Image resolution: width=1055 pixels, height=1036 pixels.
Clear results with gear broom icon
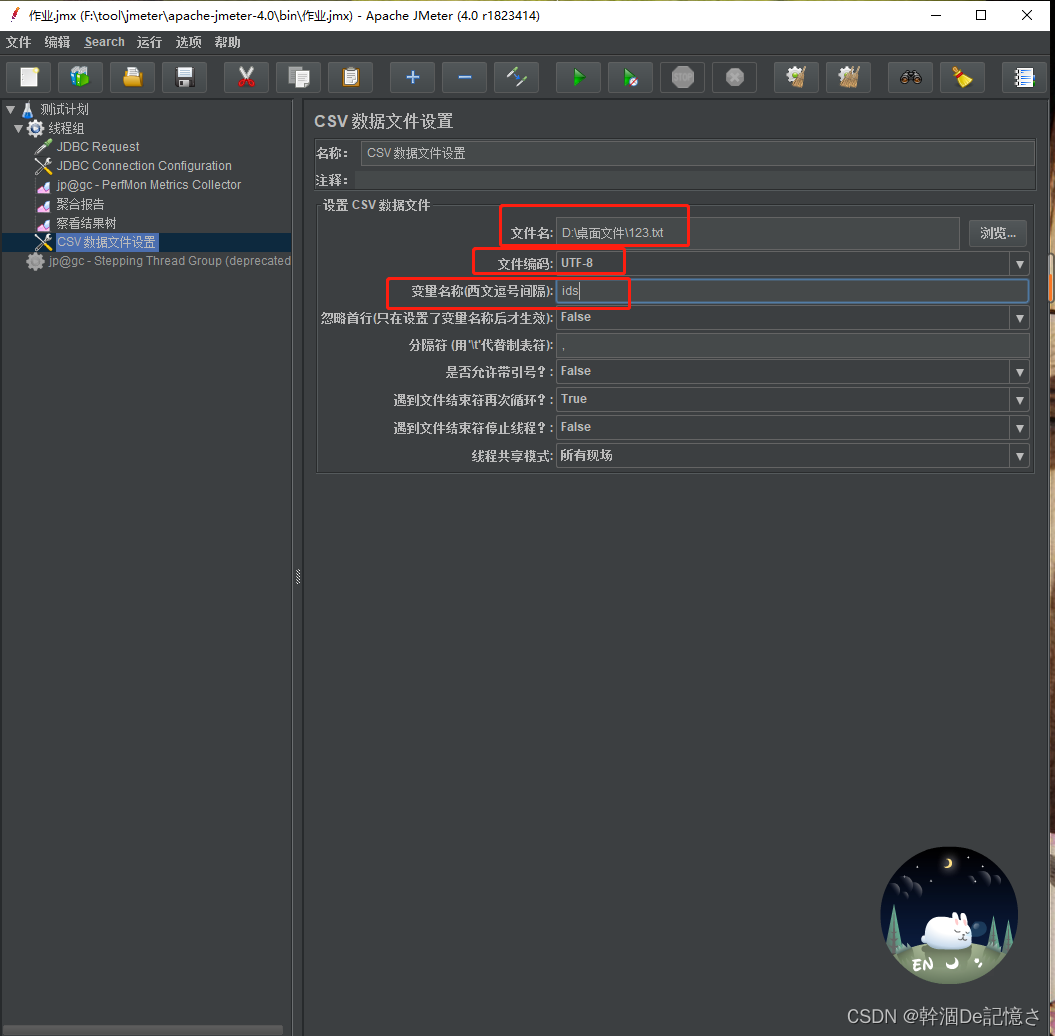(x=796, y=77)
